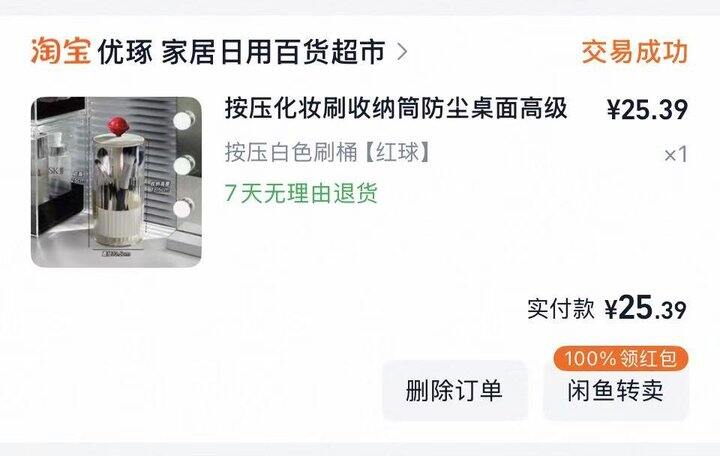Viewport: 720px width, 456px height.
Task: Click the paid total amount ¥25.39
Action: (x=645, y=308)
